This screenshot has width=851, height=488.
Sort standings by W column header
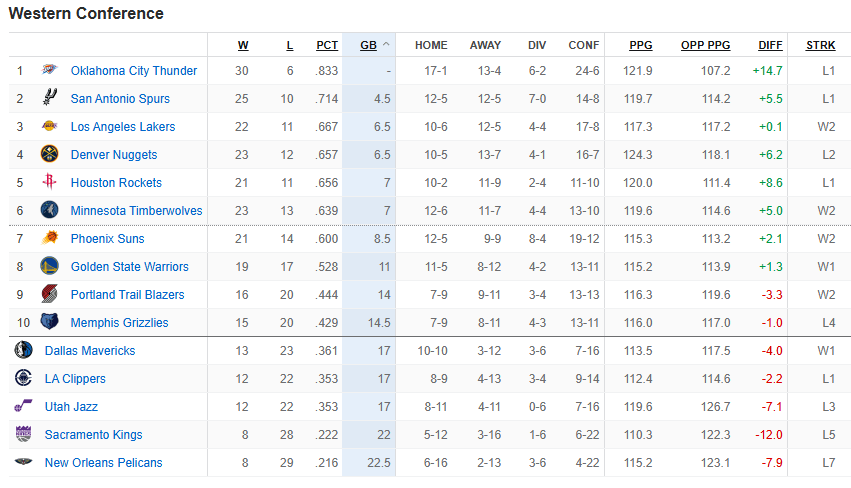click(243, 45)
